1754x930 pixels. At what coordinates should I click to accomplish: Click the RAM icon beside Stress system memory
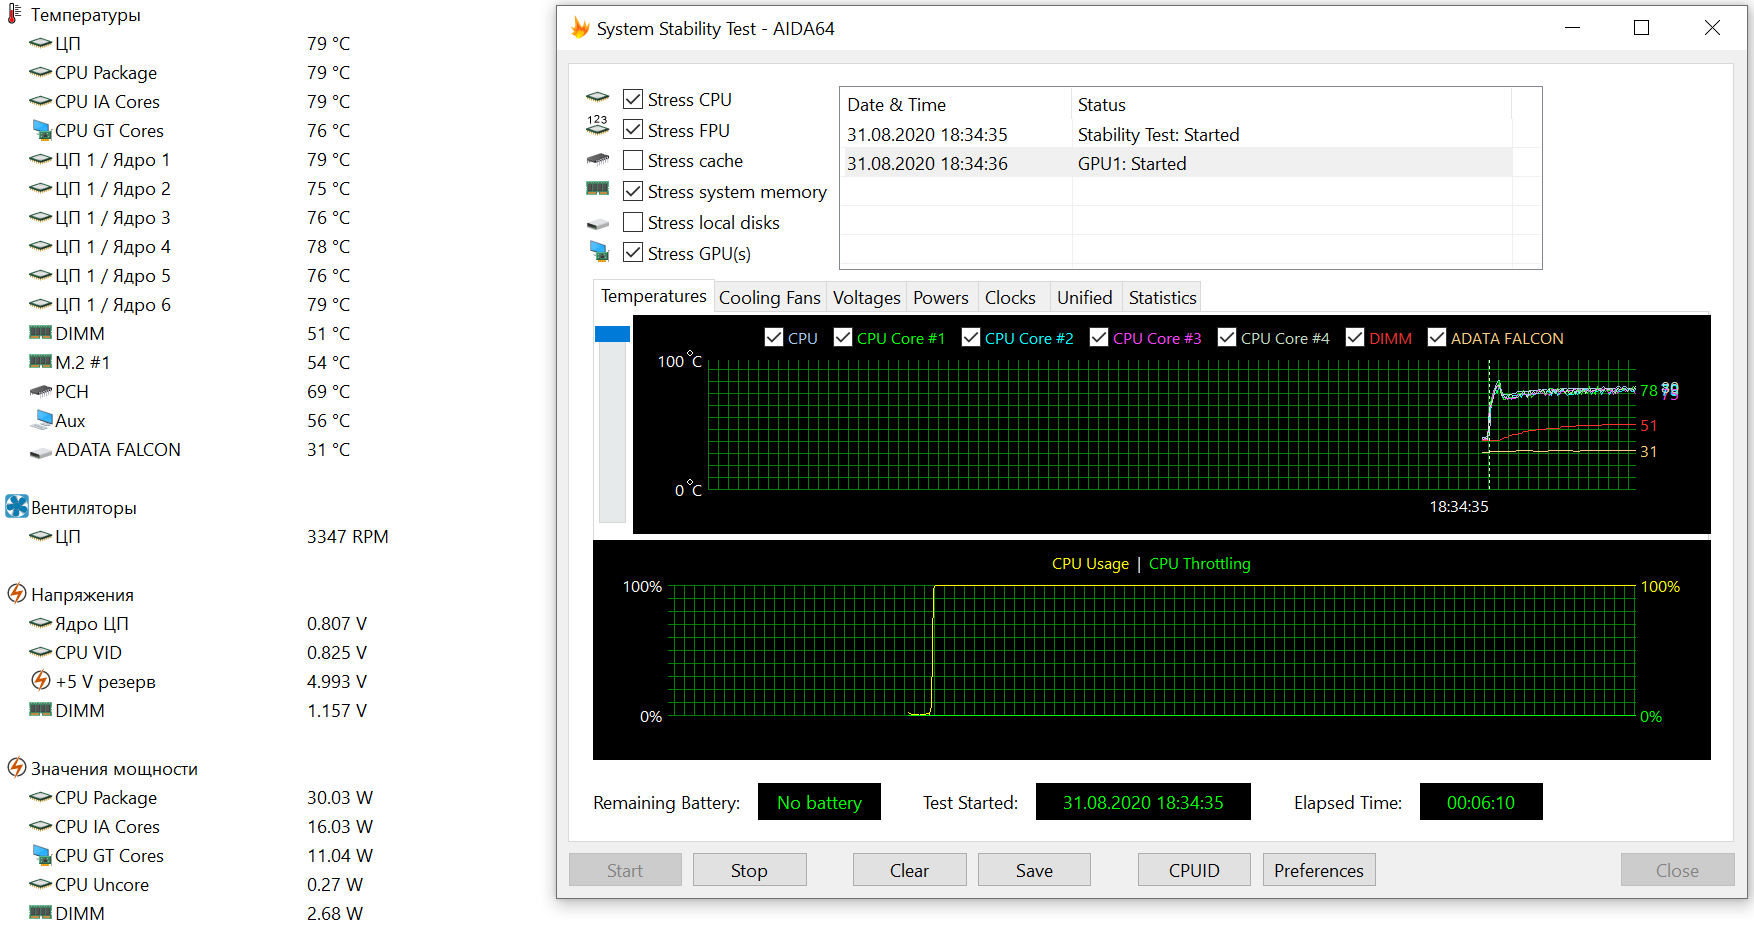[597, 189]
